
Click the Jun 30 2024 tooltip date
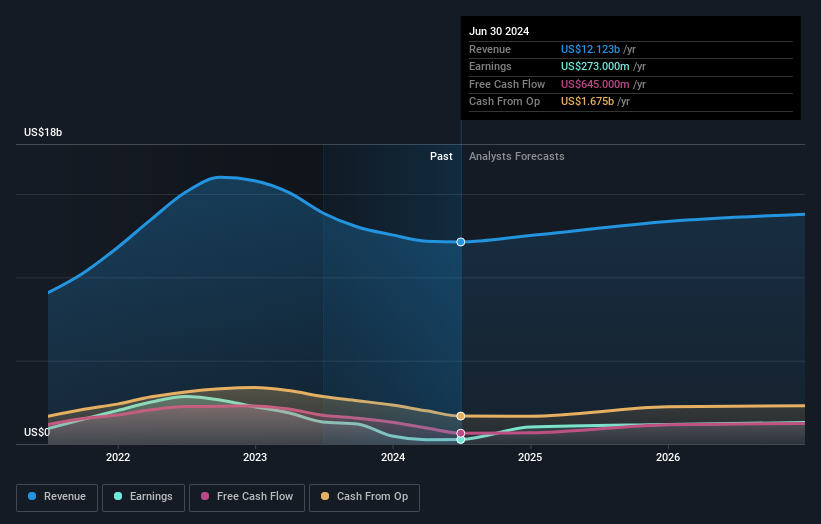pos(498,31)
